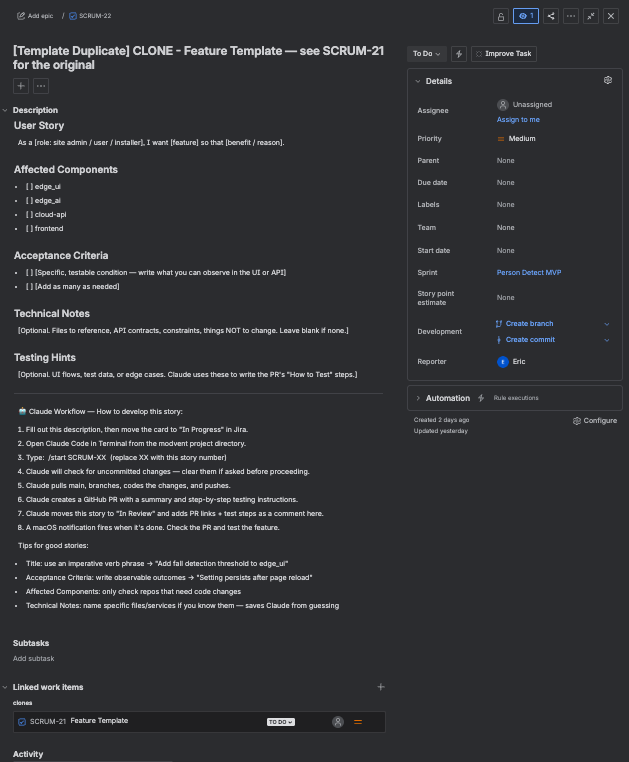Click the Assign to me link
Viewport: 629px width, 762px height.
pos(518,119)
